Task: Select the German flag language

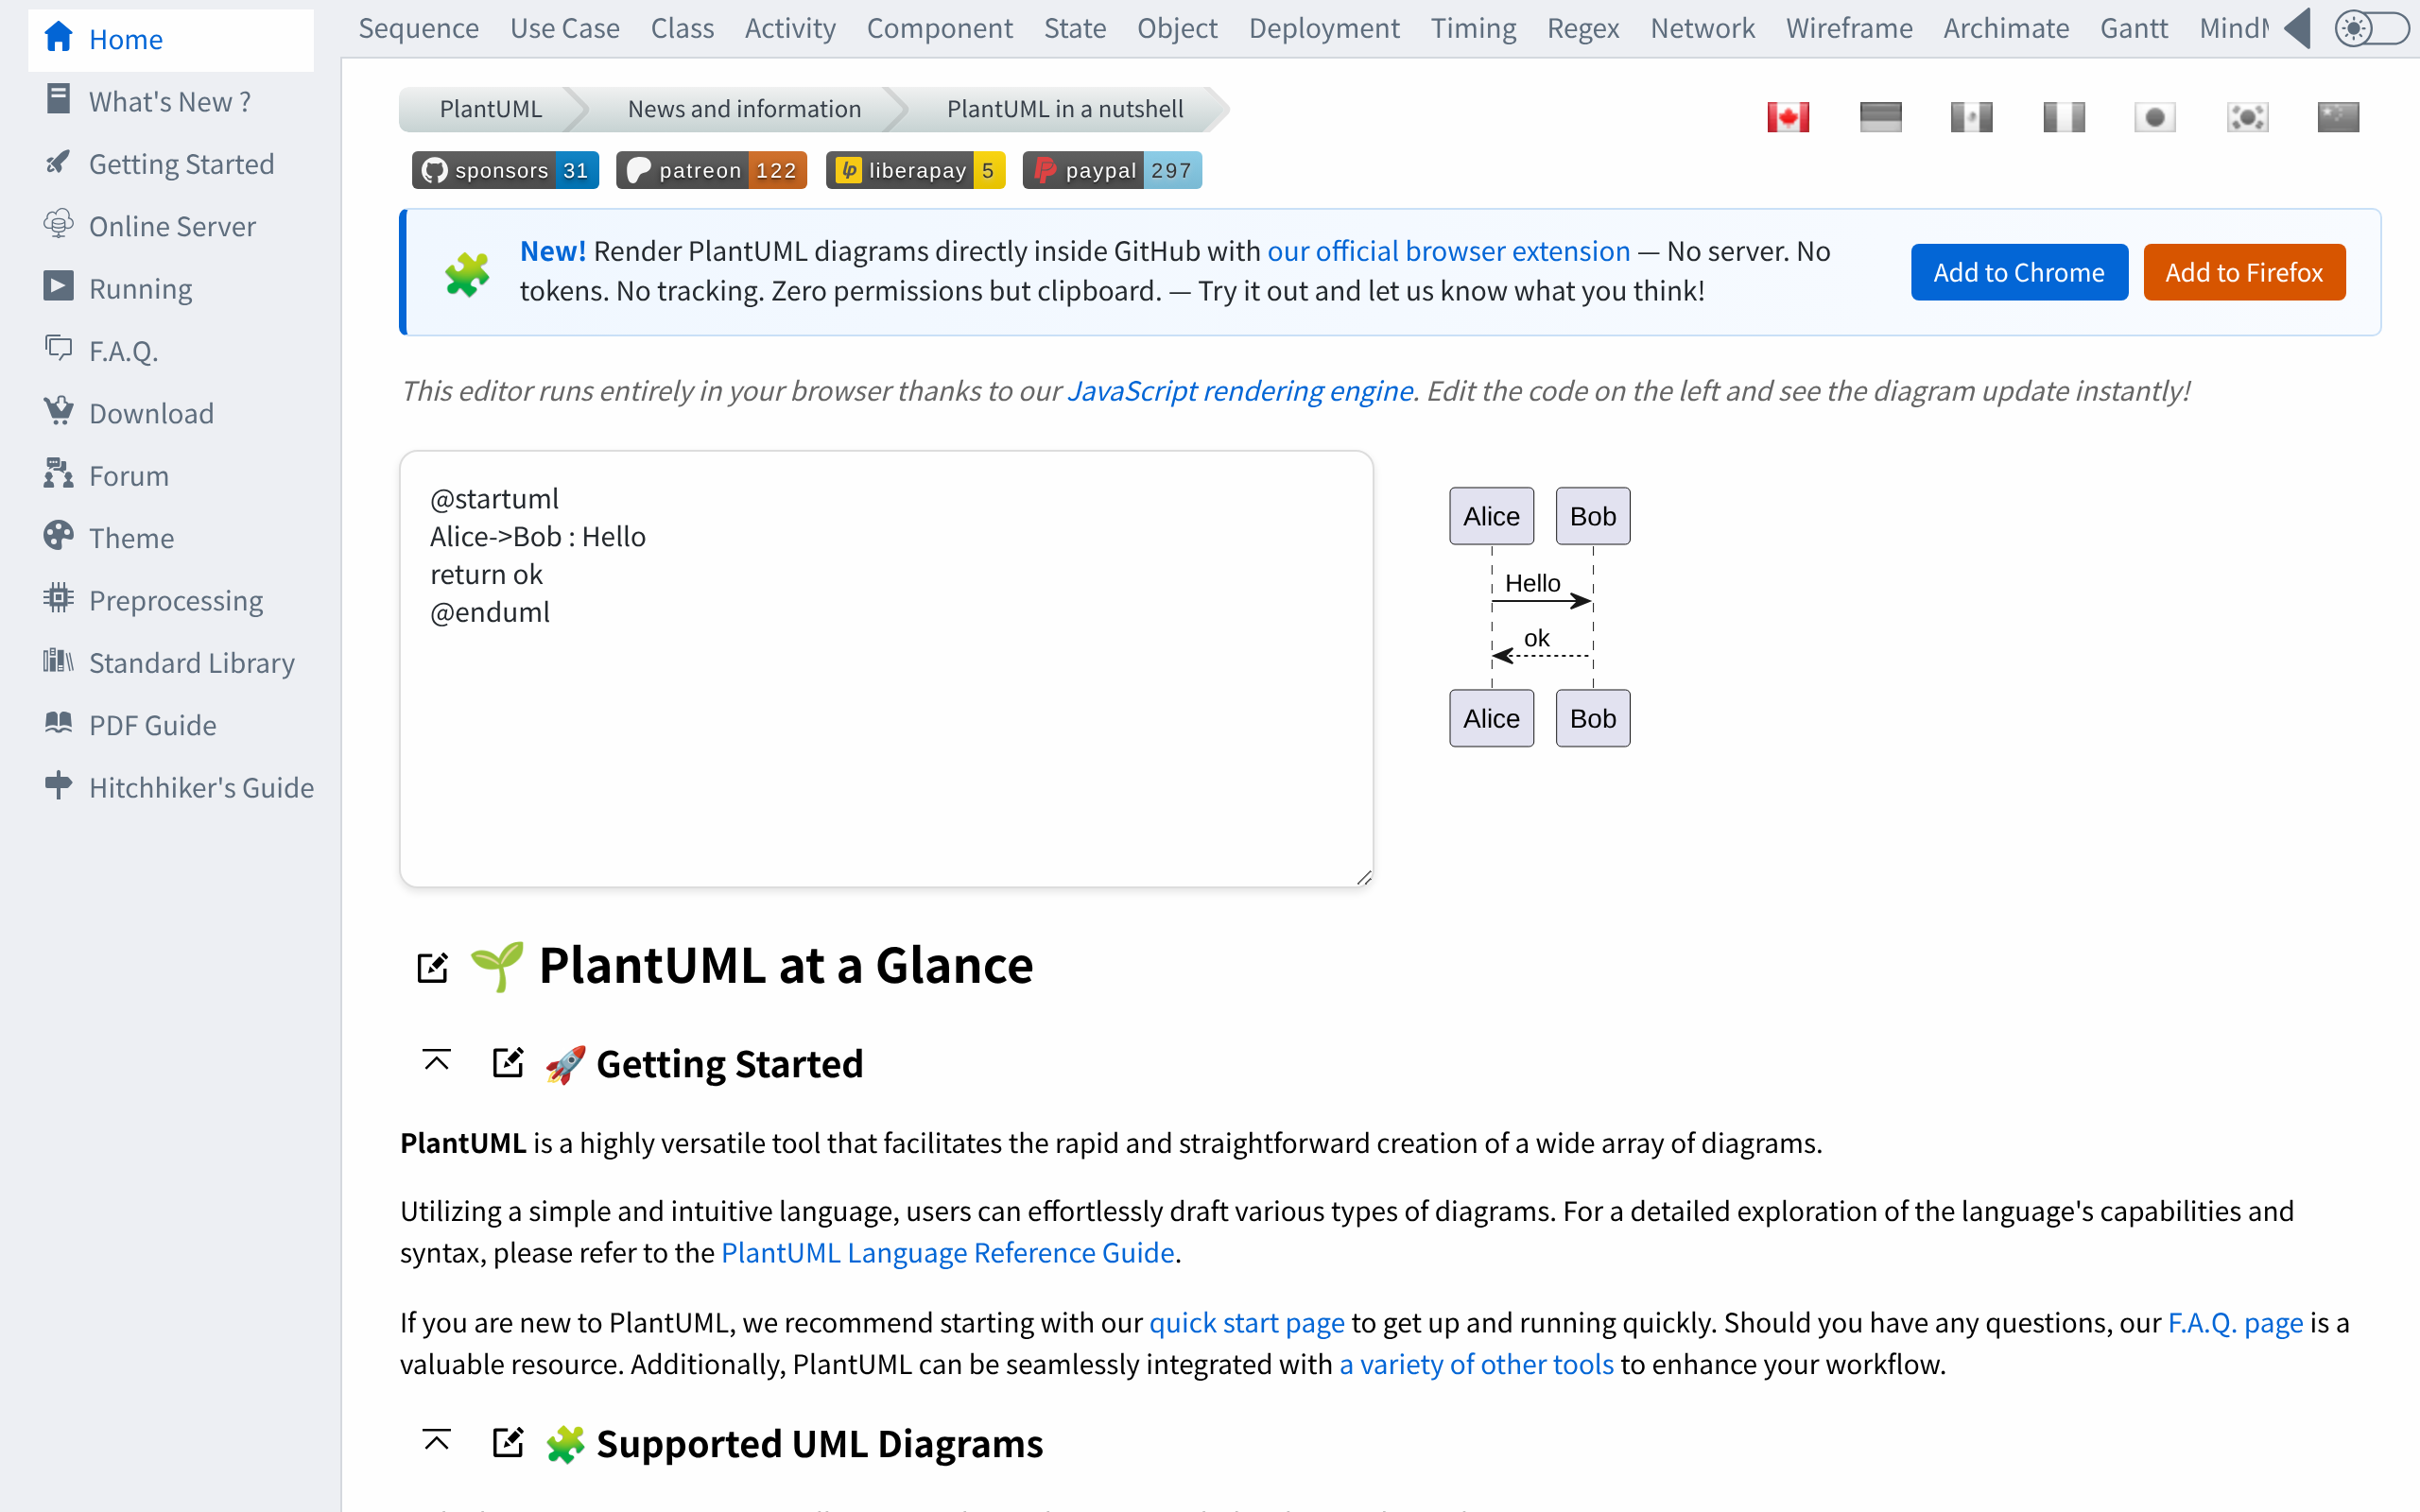Action: pyautogui.click(x=1880, y=117)
